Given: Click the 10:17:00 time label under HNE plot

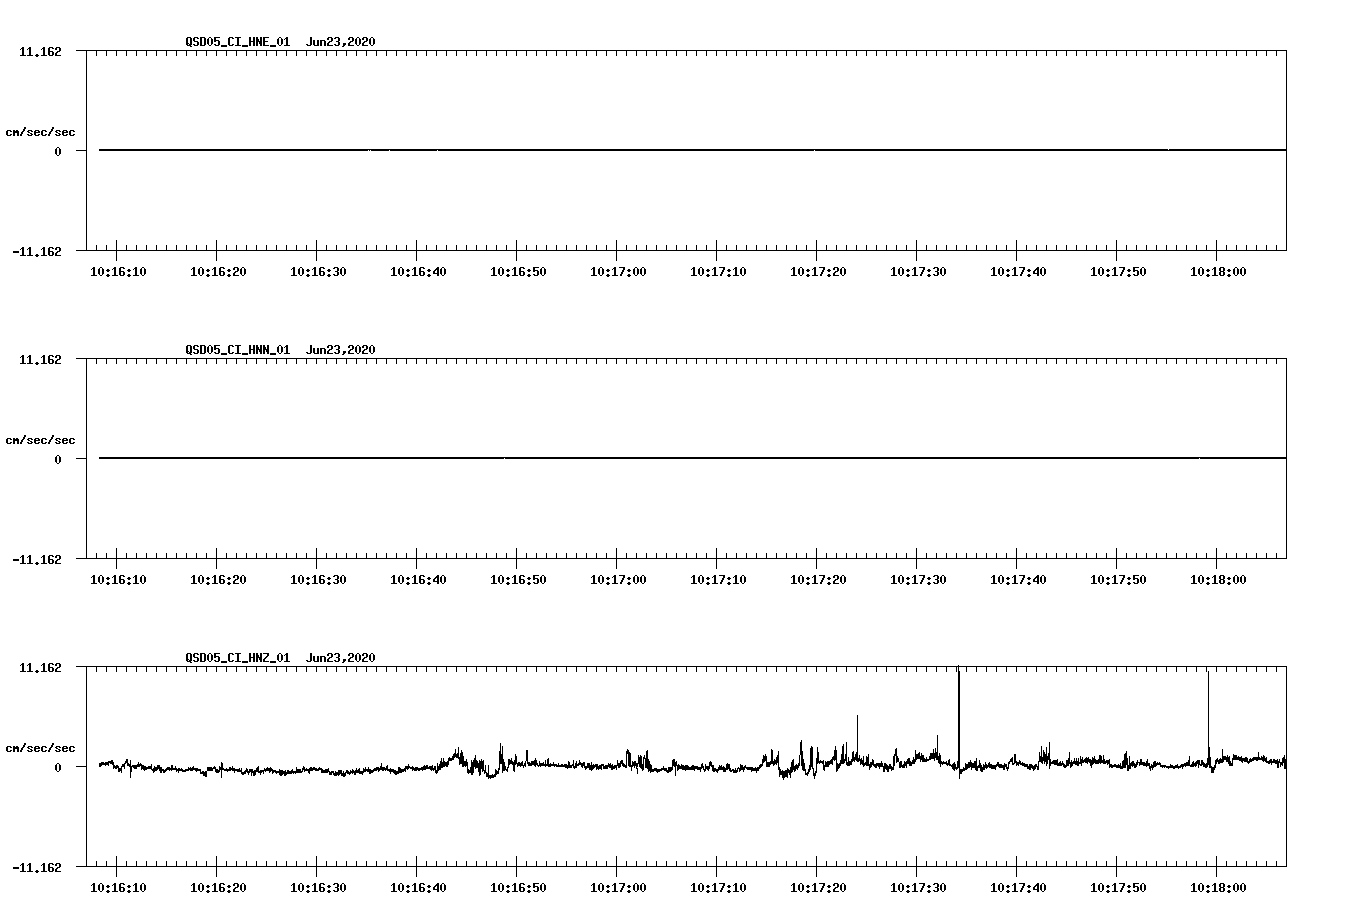Looking at the screenshot, I should pos(618,272).
